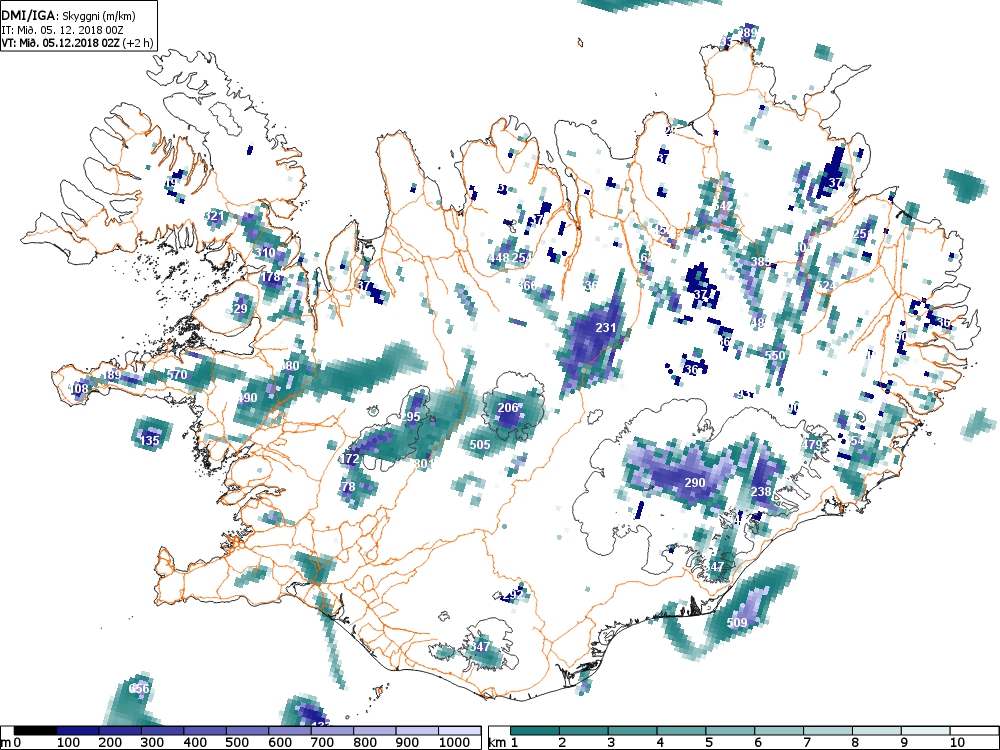Click the 656 value in the southwest sea

point(139,688)
